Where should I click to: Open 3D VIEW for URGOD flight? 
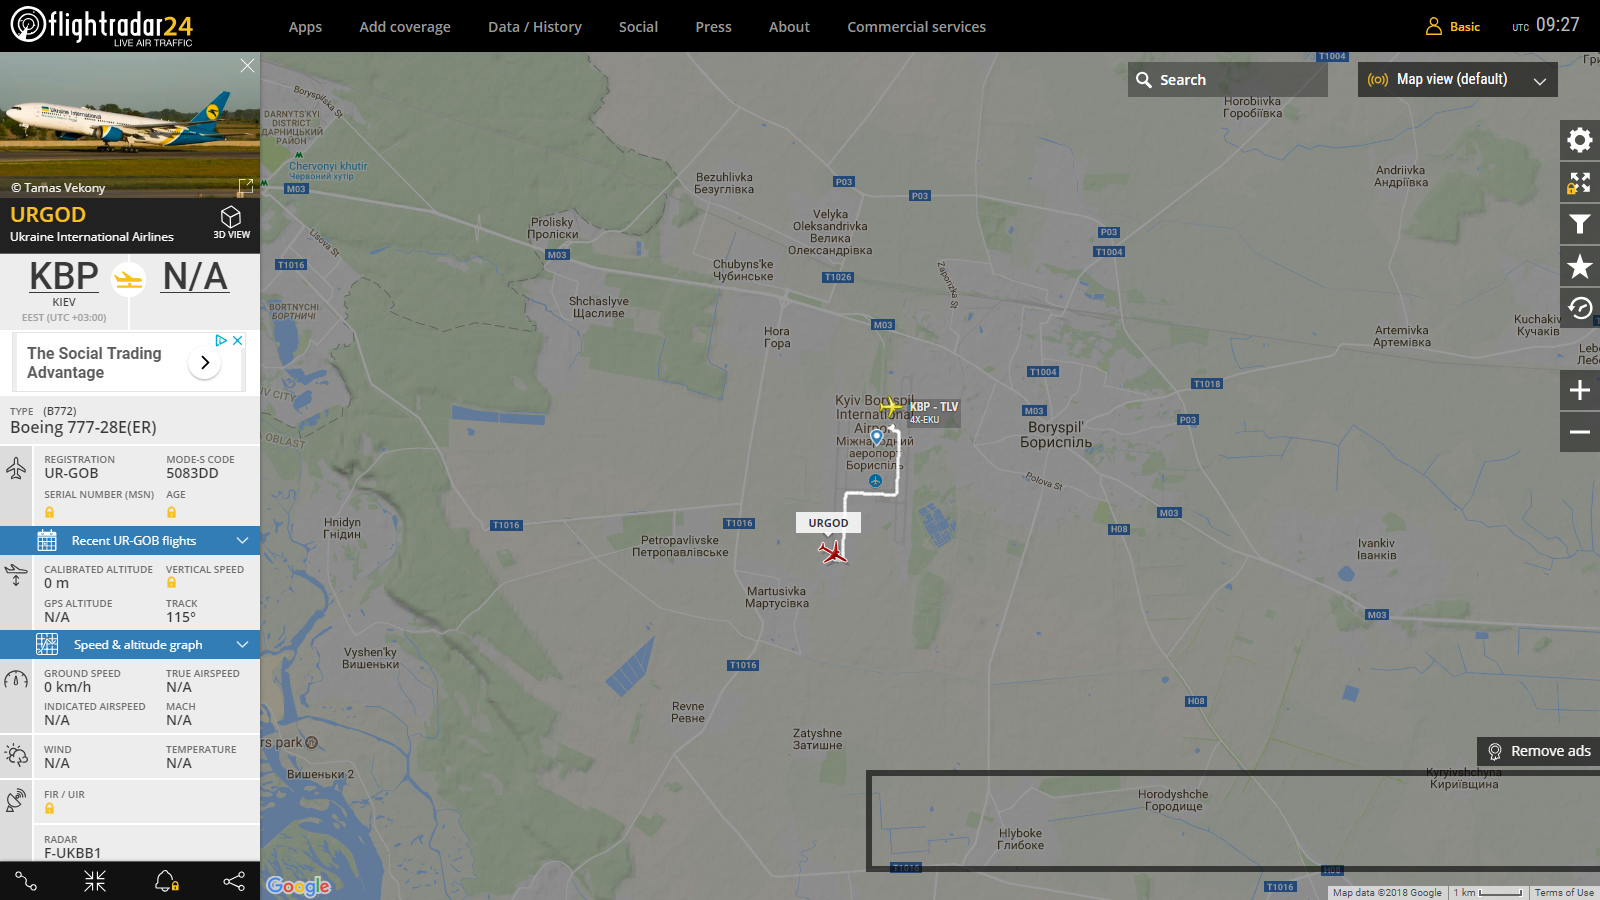click(231, 222)
